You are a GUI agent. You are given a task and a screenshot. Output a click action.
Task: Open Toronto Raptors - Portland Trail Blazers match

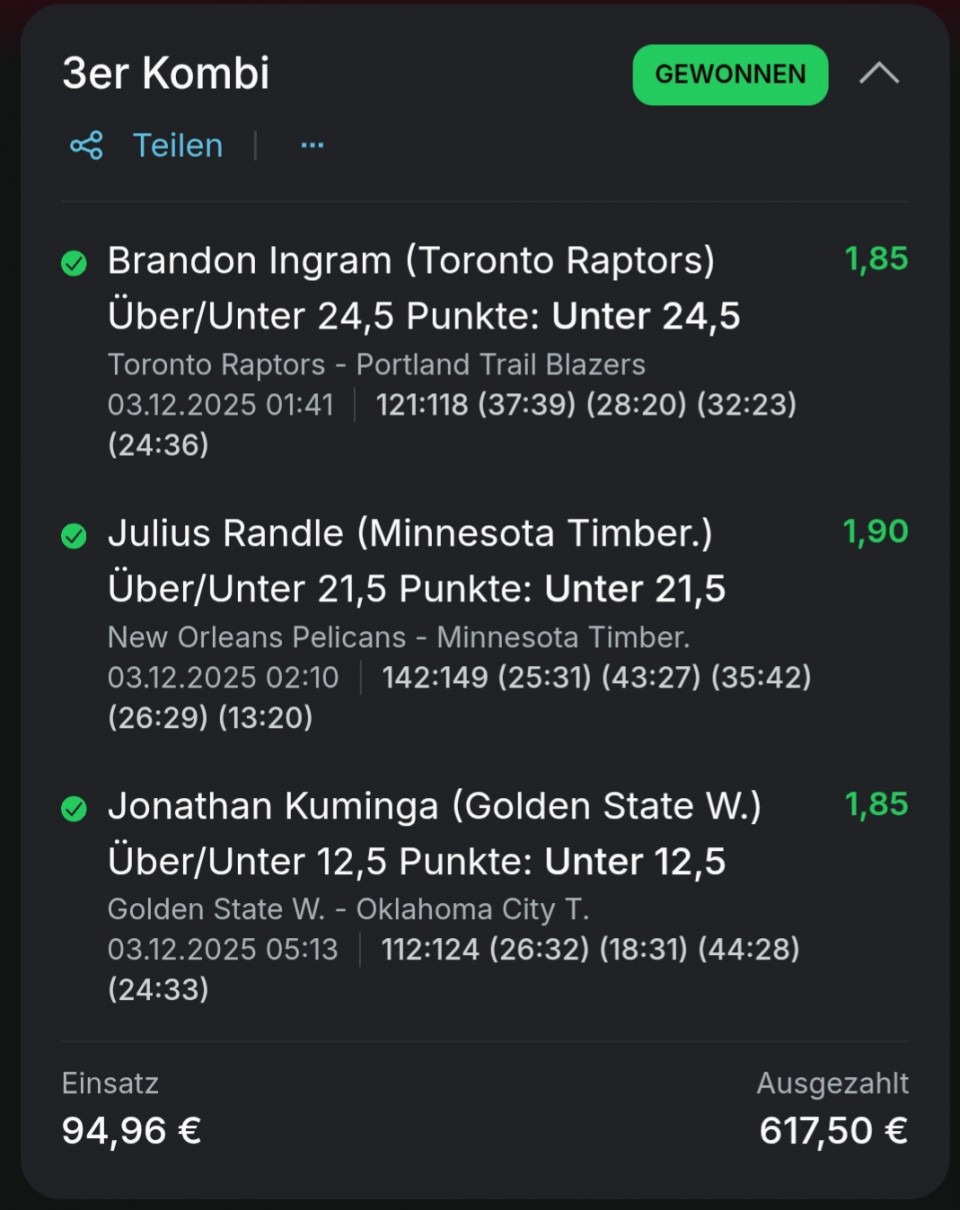(376, 365)
